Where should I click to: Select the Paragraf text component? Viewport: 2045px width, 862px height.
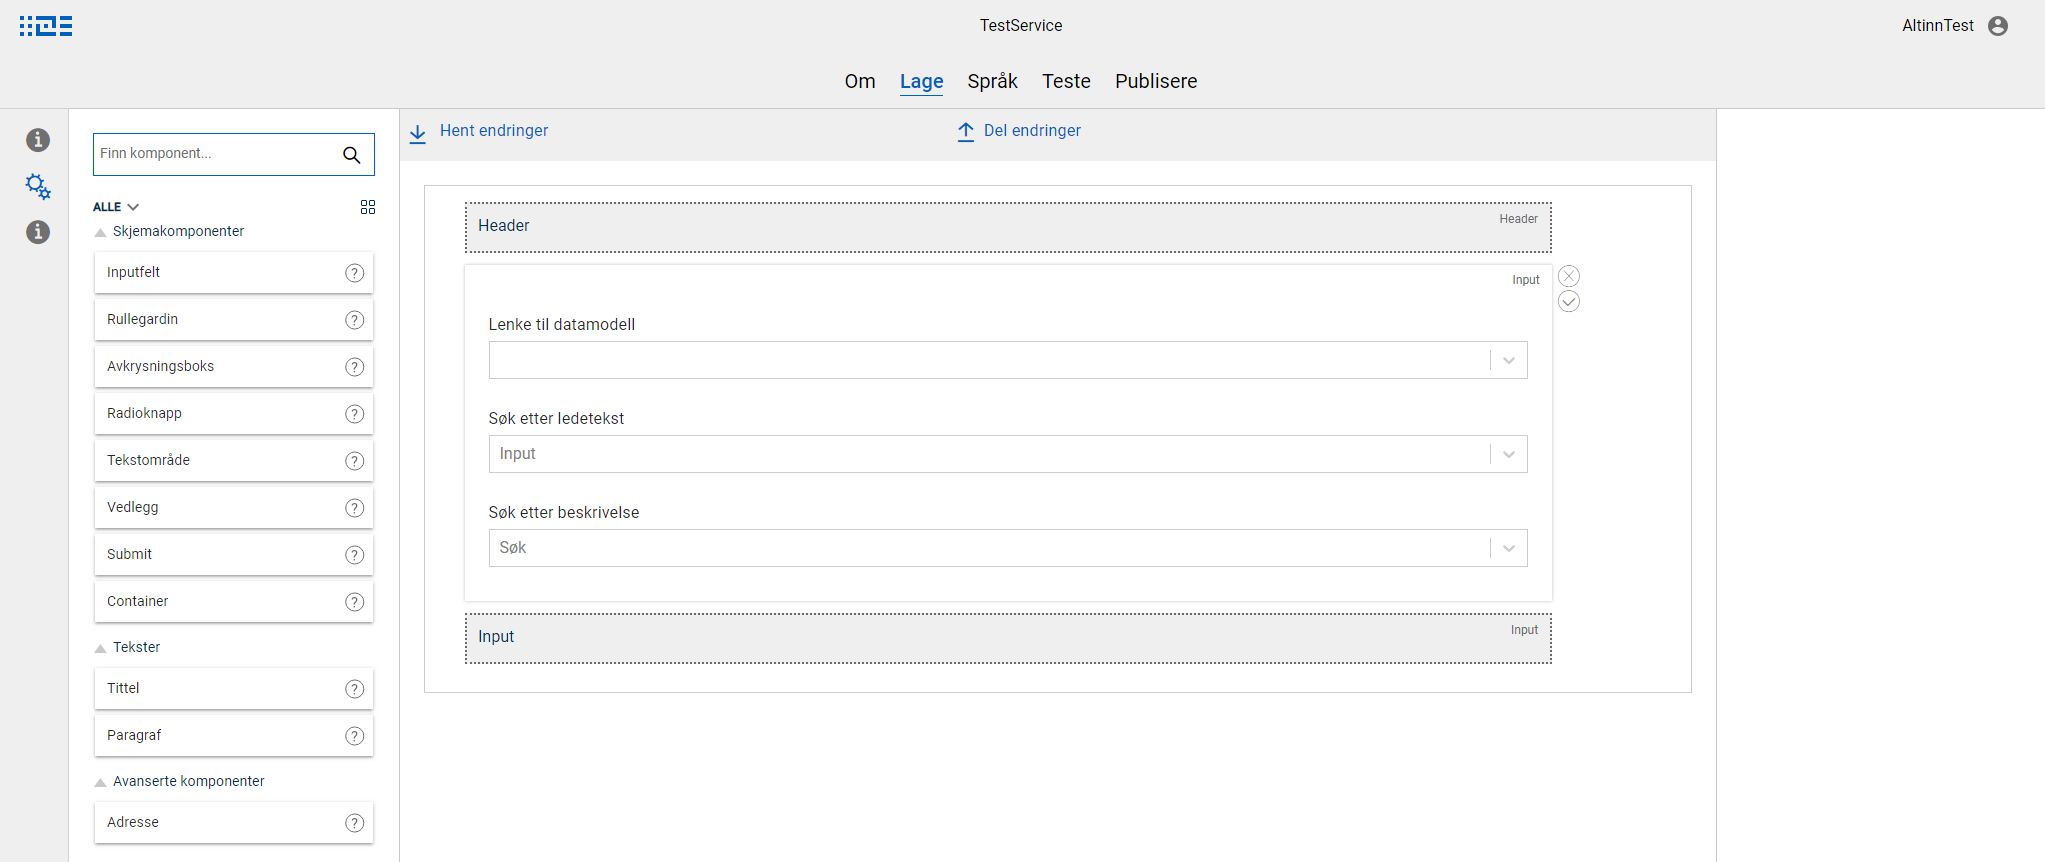(x=234, y=736)
